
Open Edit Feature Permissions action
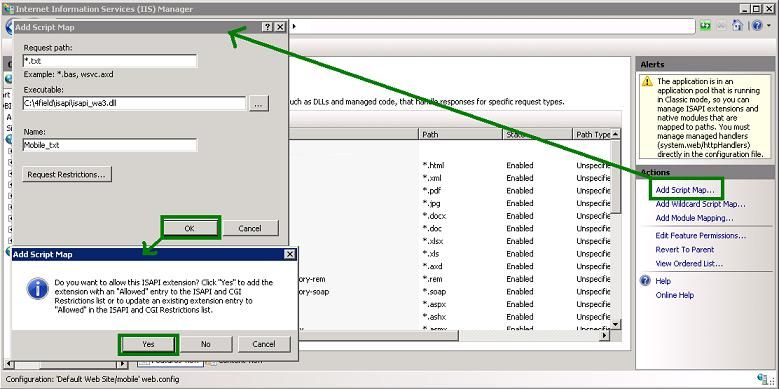pos(701,235)
